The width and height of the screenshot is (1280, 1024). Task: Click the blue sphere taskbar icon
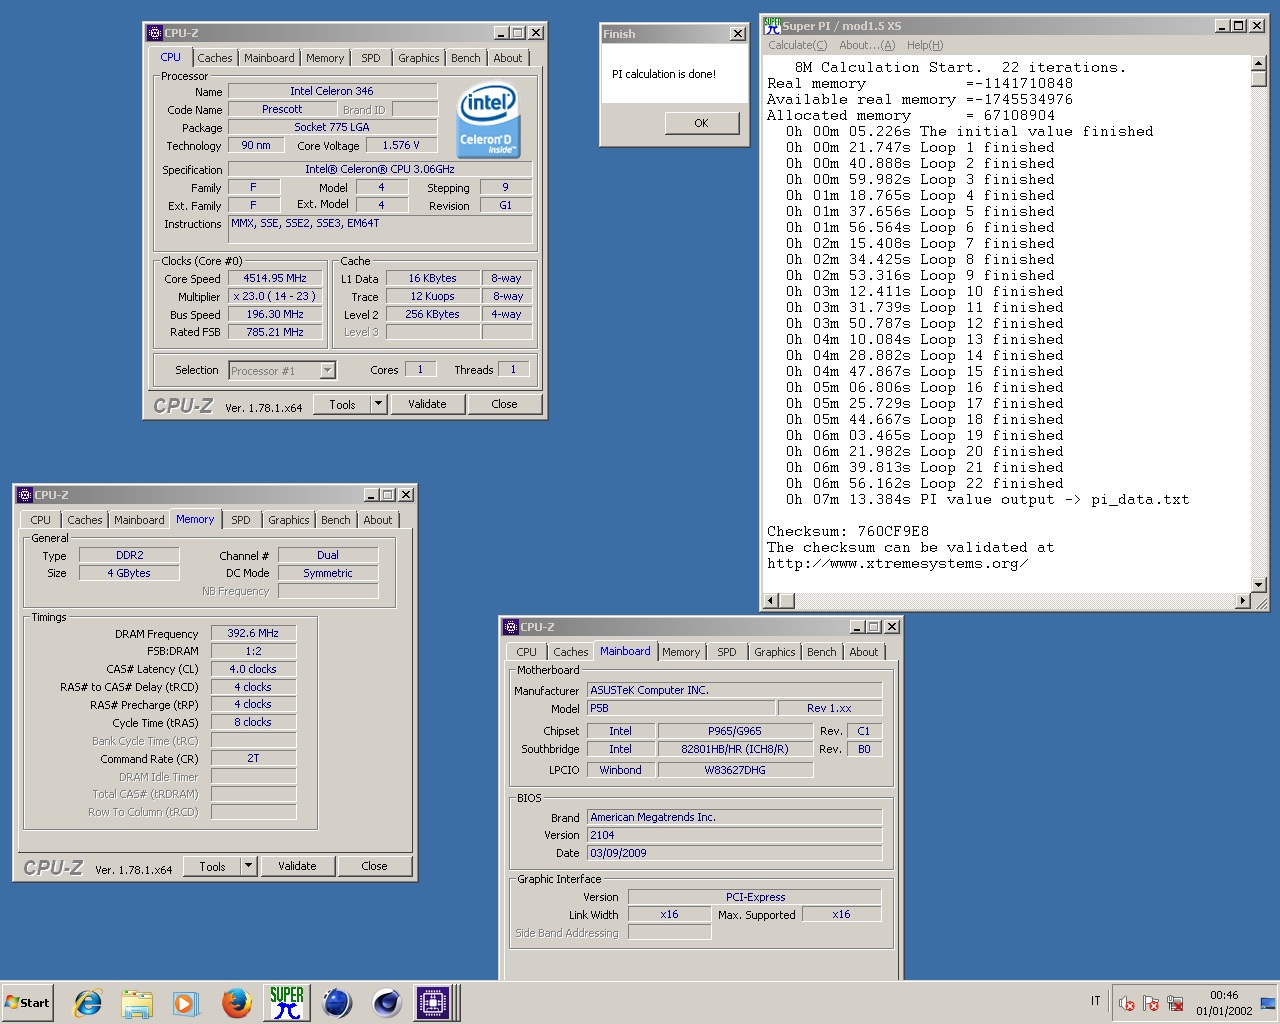pos(337,1002)
